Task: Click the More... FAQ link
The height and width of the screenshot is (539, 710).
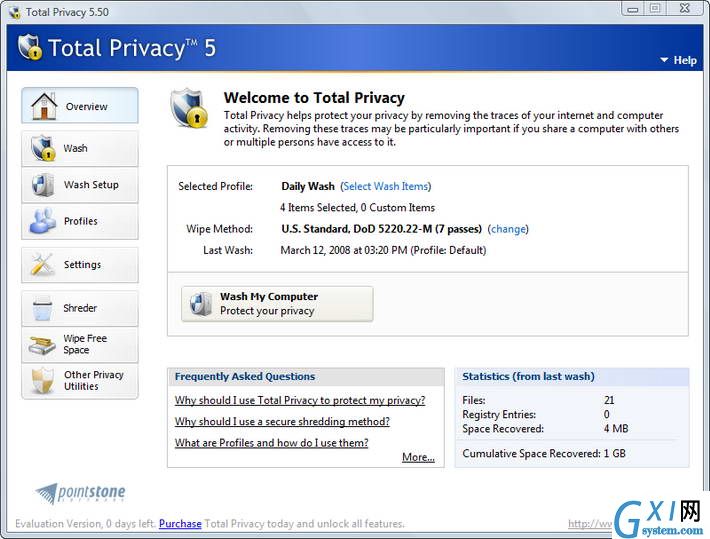Action: pos(418,457)
